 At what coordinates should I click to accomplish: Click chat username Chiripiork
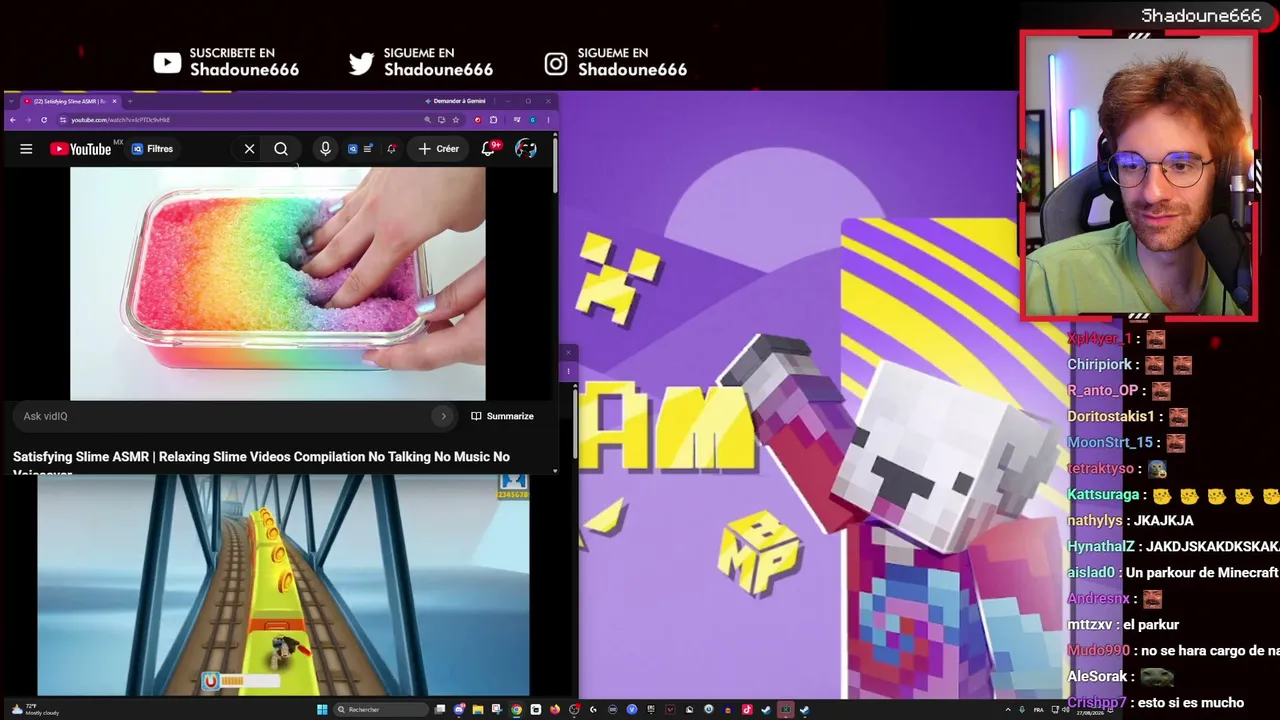1100,365
